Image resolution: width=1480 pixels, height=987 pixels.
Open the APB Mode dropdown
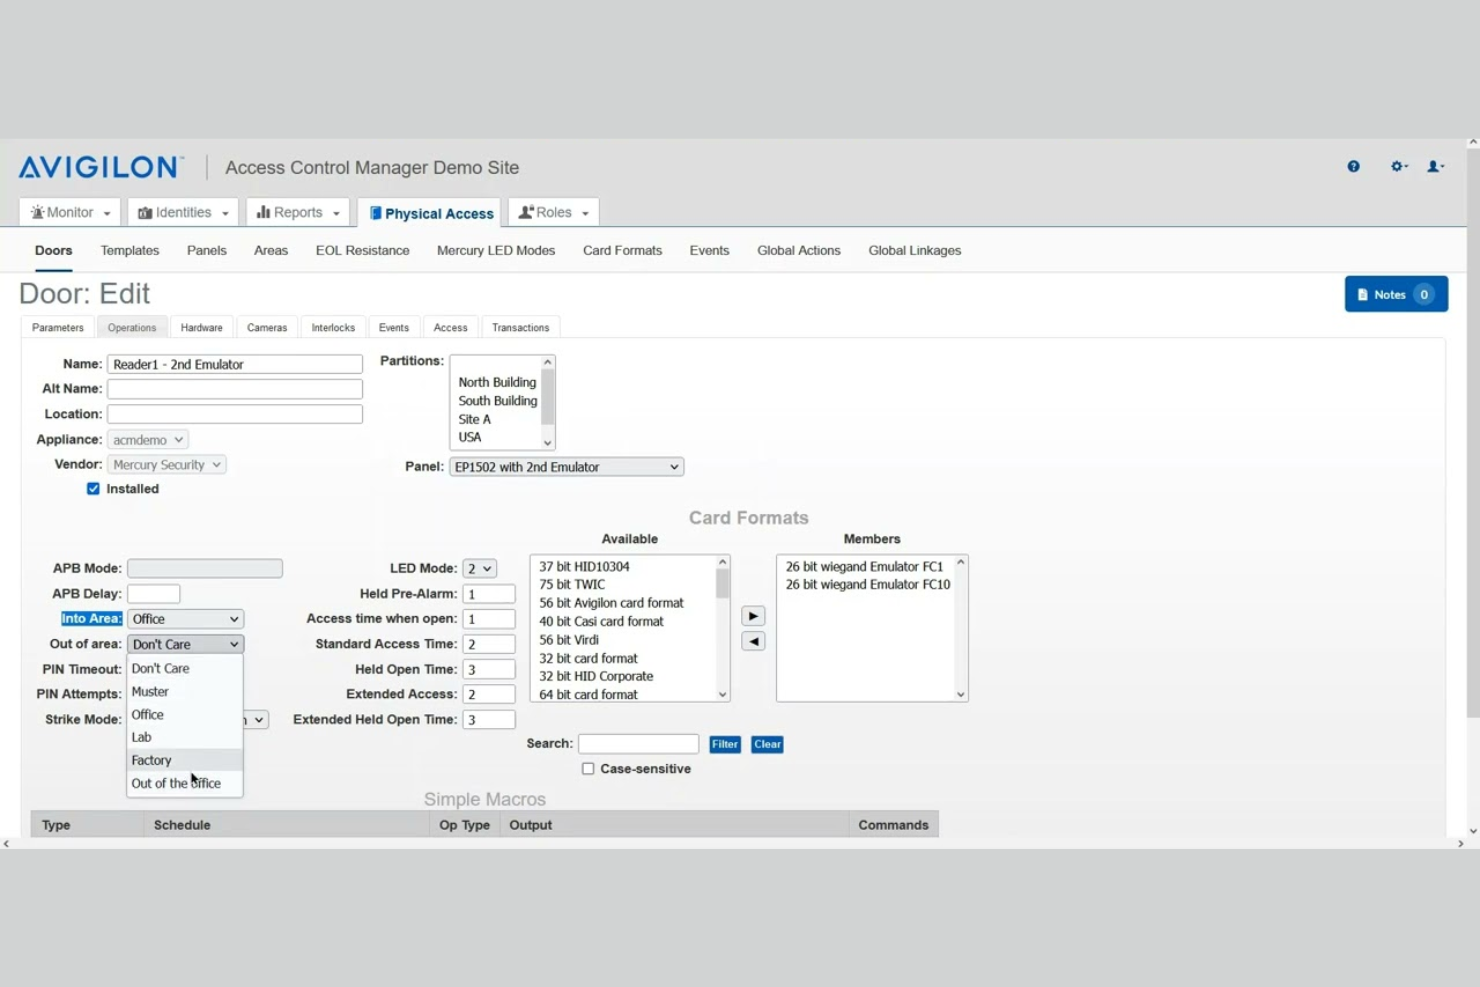pos(205,568)
